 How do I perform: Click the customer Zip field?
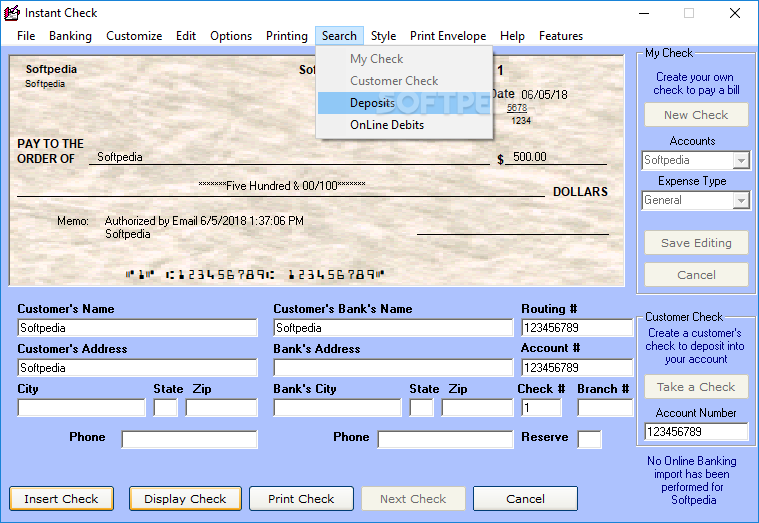point(221,408)
